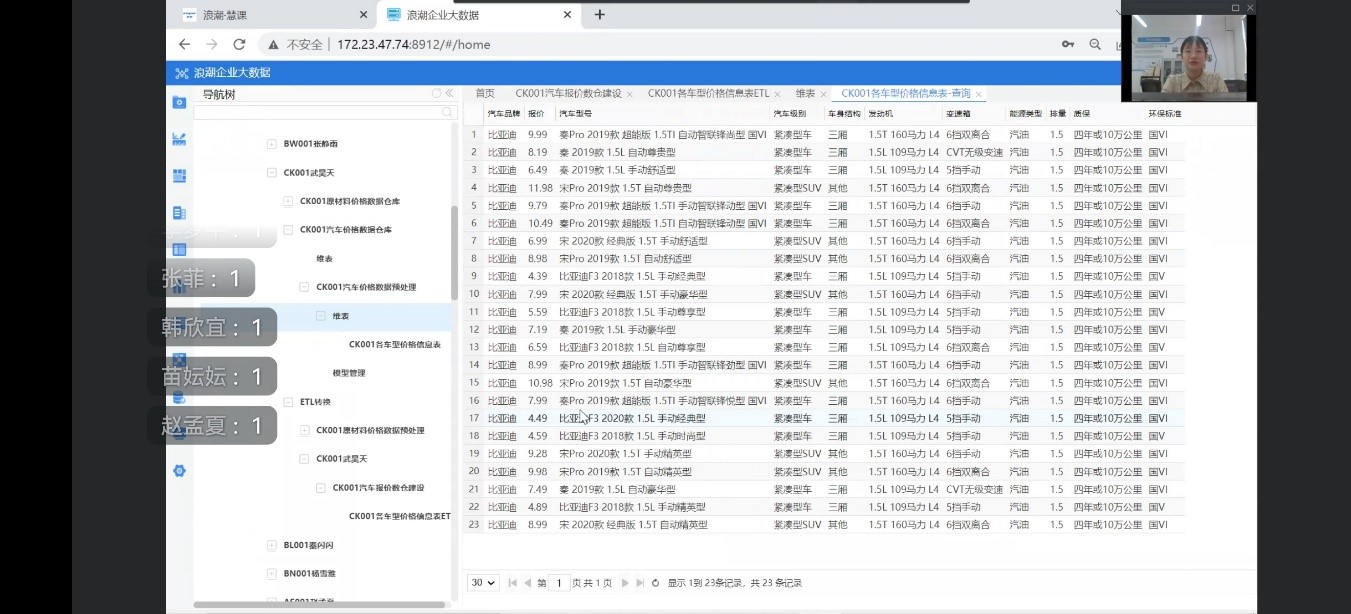Viewport: 1351px width, 614px height.
Task: Select CK001各车型价格信息表ET tree leaf under ETL转换
Action: (x=400, y=516)
